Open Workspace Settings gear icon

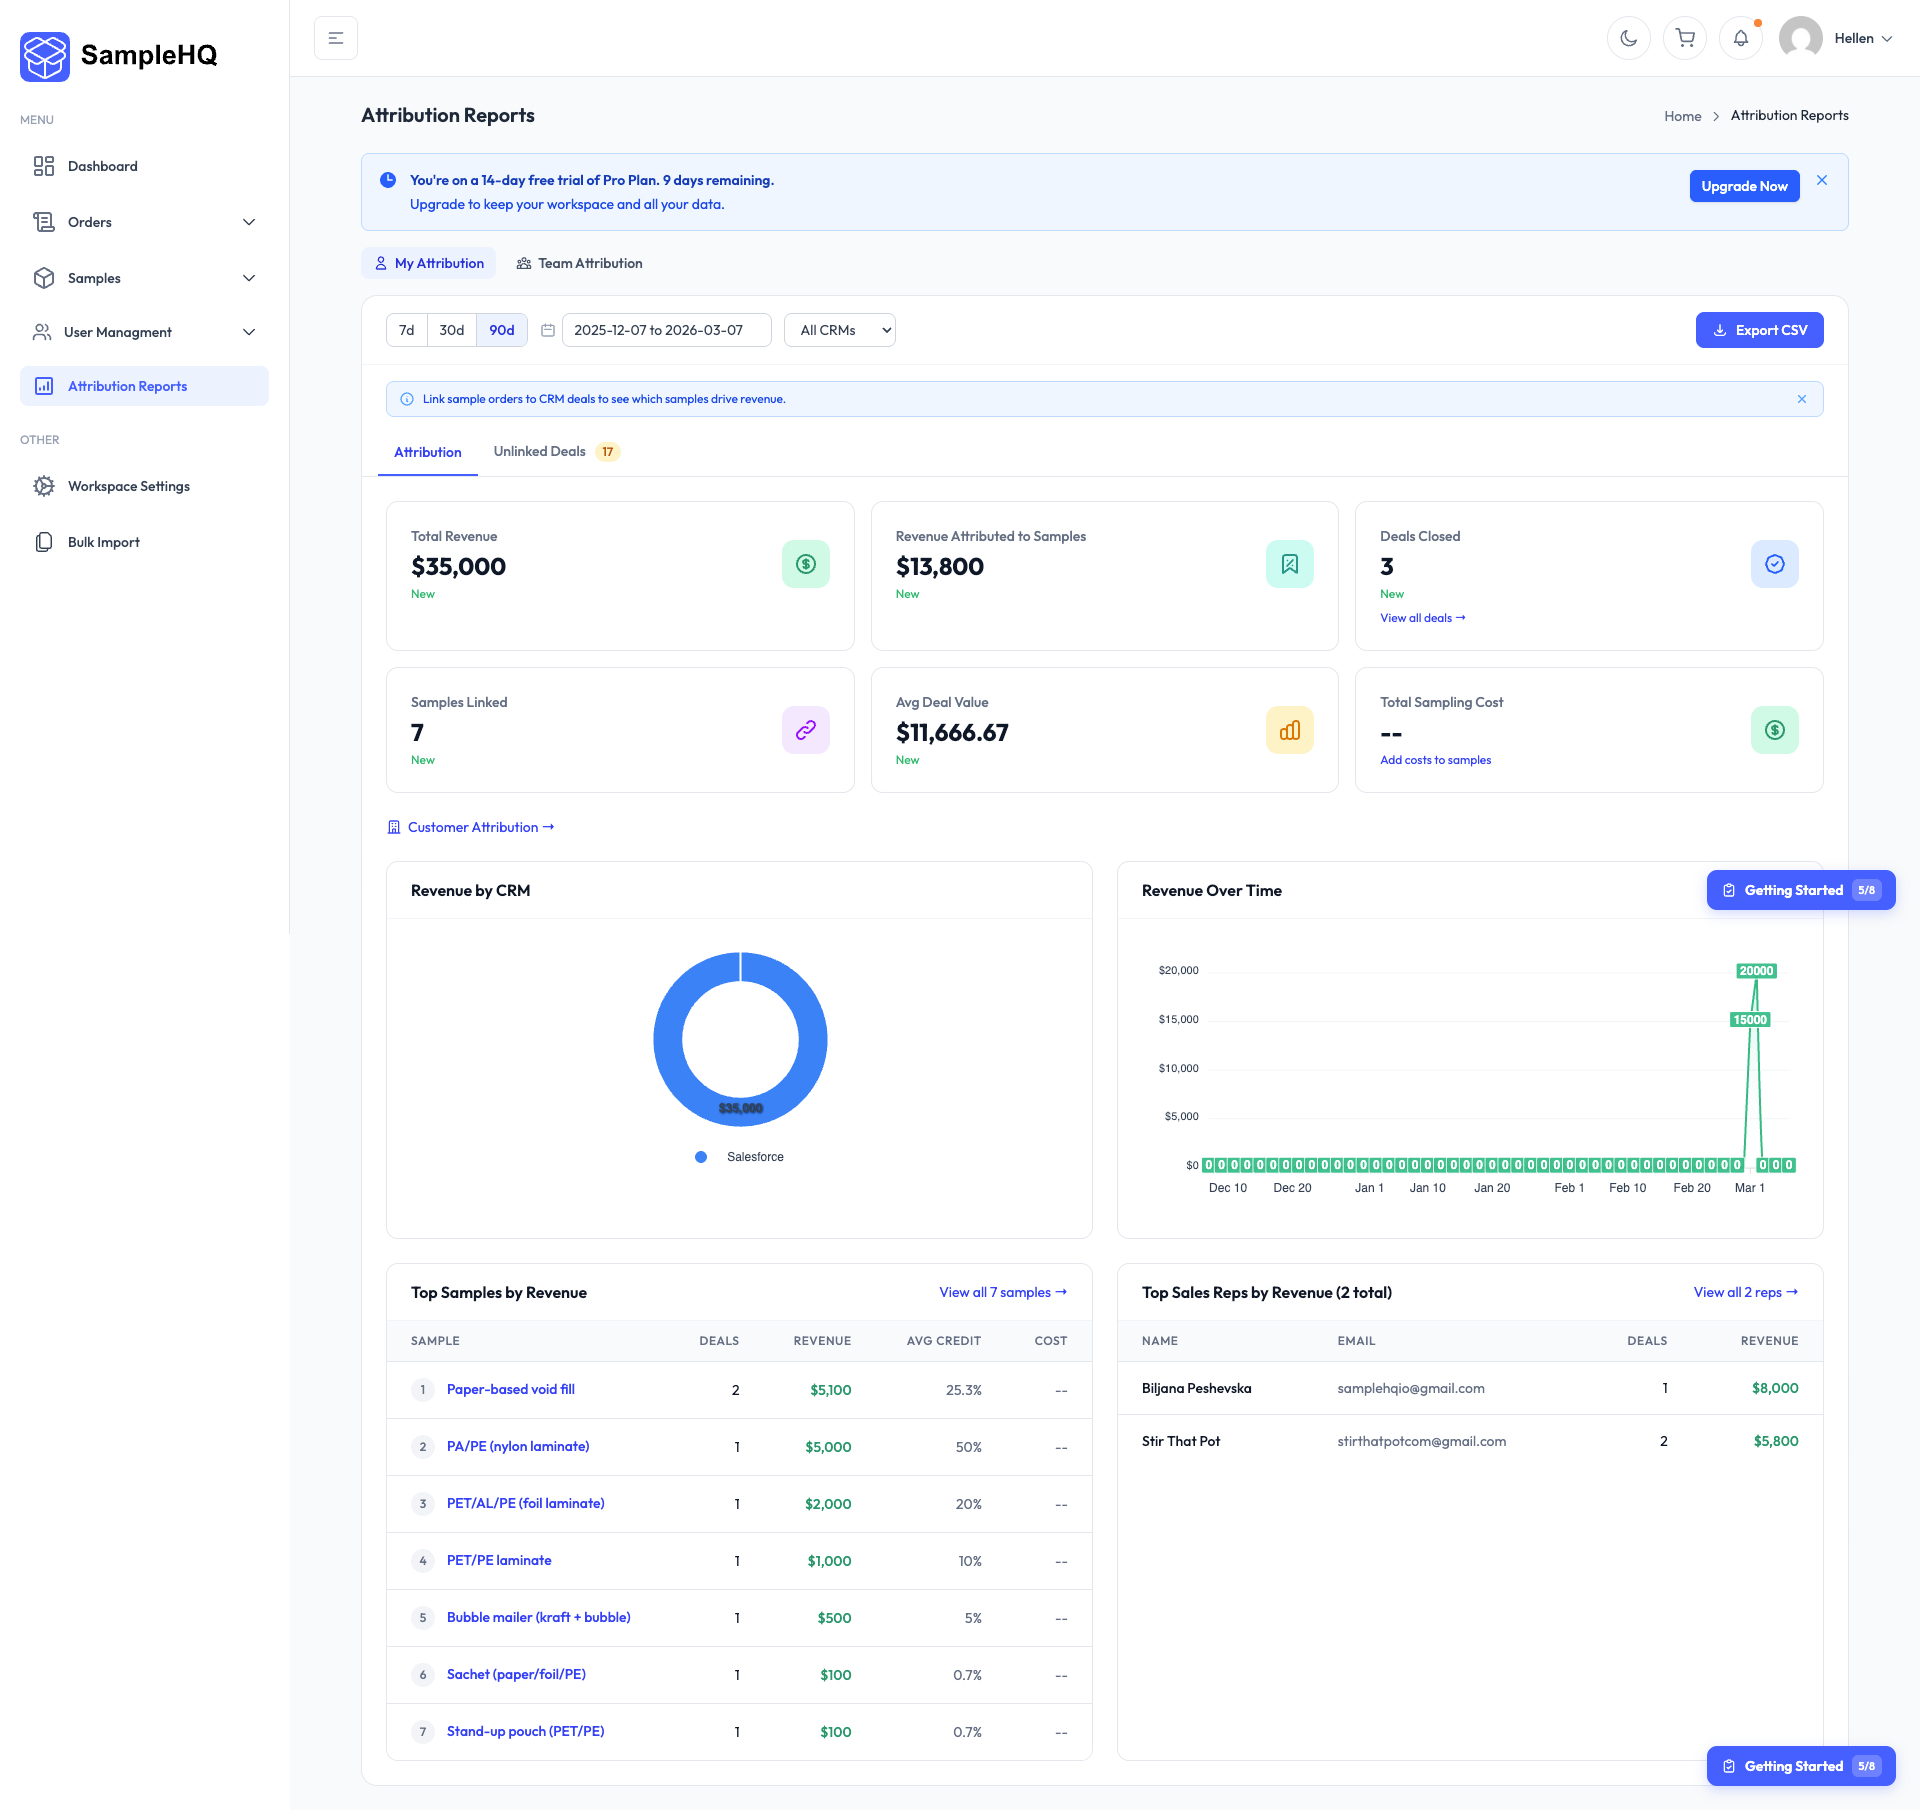(44, 486)
